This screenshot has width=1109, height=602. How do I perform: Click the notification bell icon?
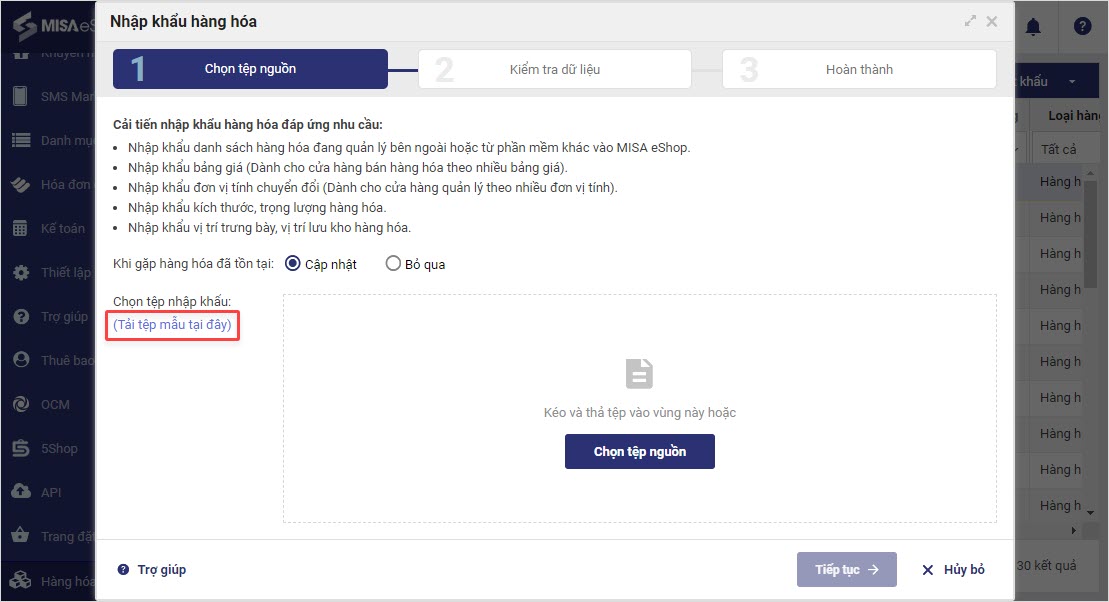(x=1033, y=27)
